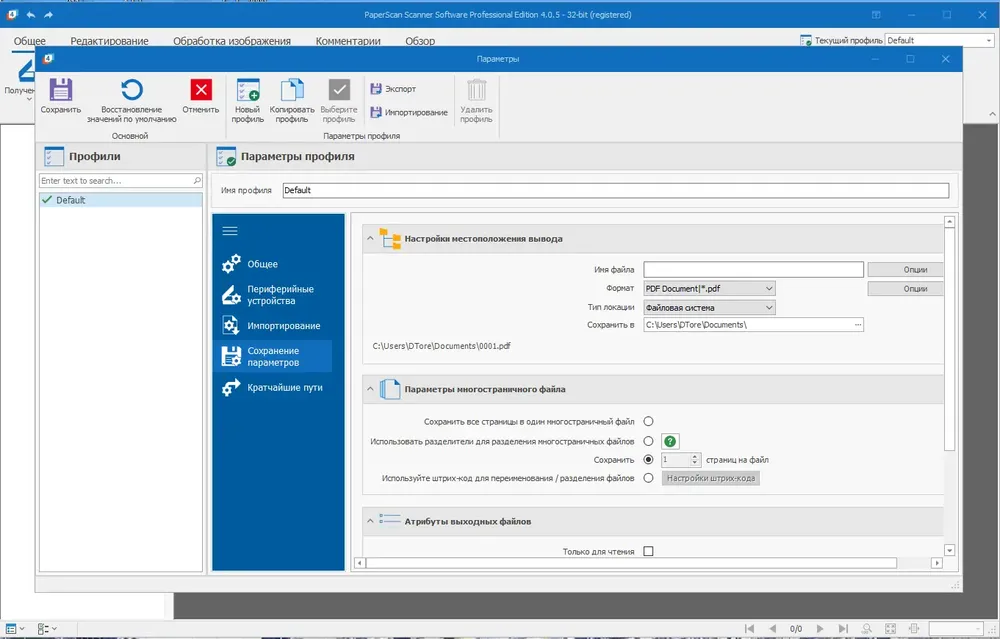Open the Формат PDF Document dropdown
The image size is (1000, 639).
(x=709, y=288)
